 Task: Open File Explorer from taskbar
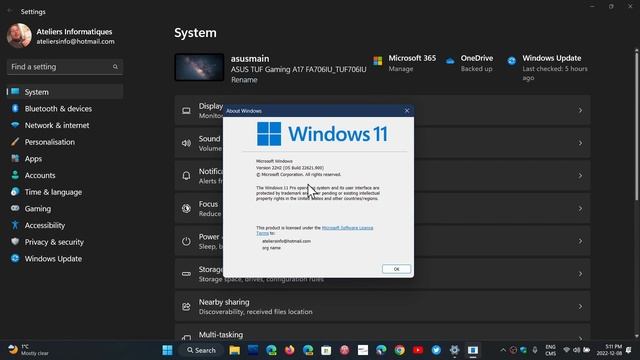coord(234,350)
